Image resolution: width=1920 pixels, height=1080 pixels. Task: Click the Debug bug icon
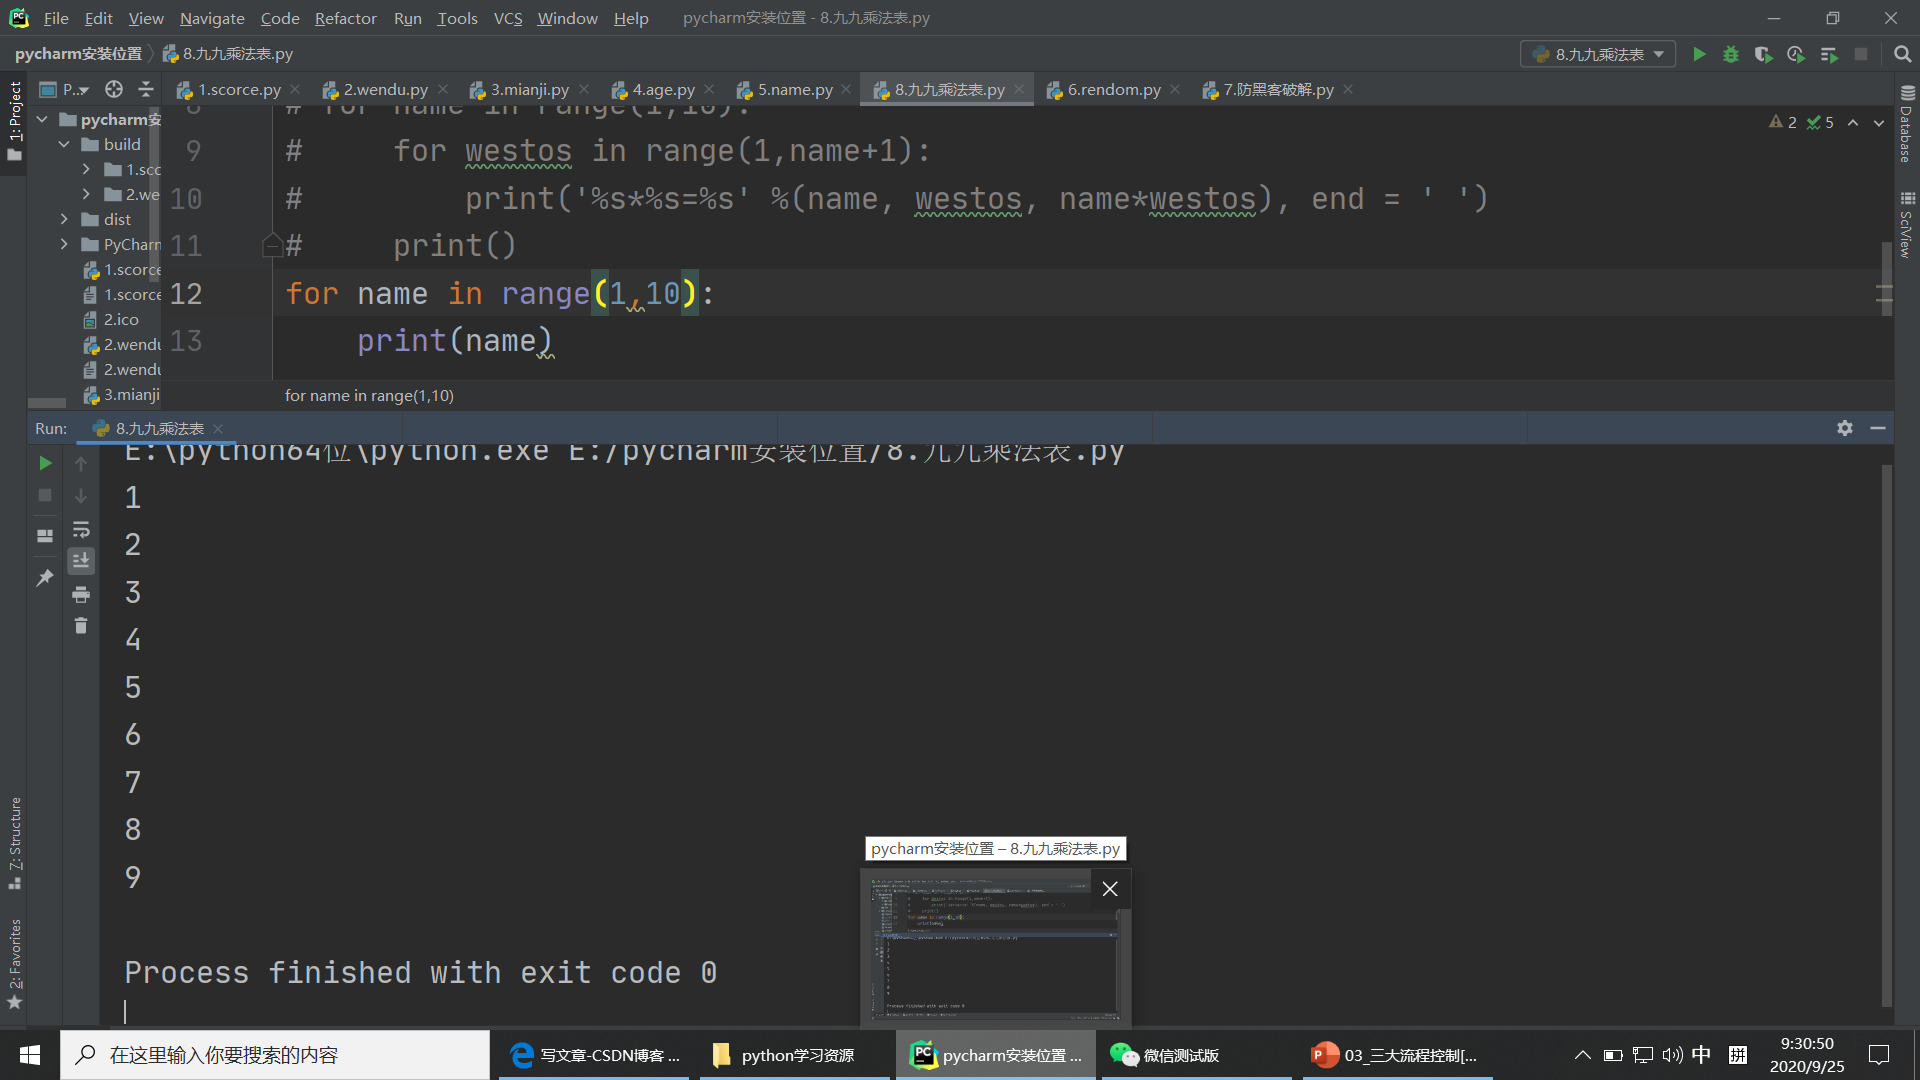[1731, 54]
